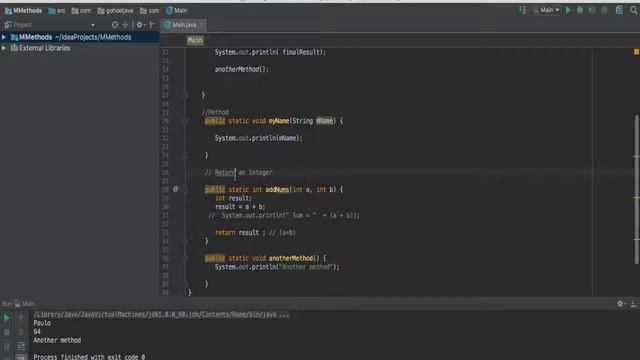This screenshot has height=360, width=640.
Task: Click the grey stop button in the top toolbar
Action: 604,10
